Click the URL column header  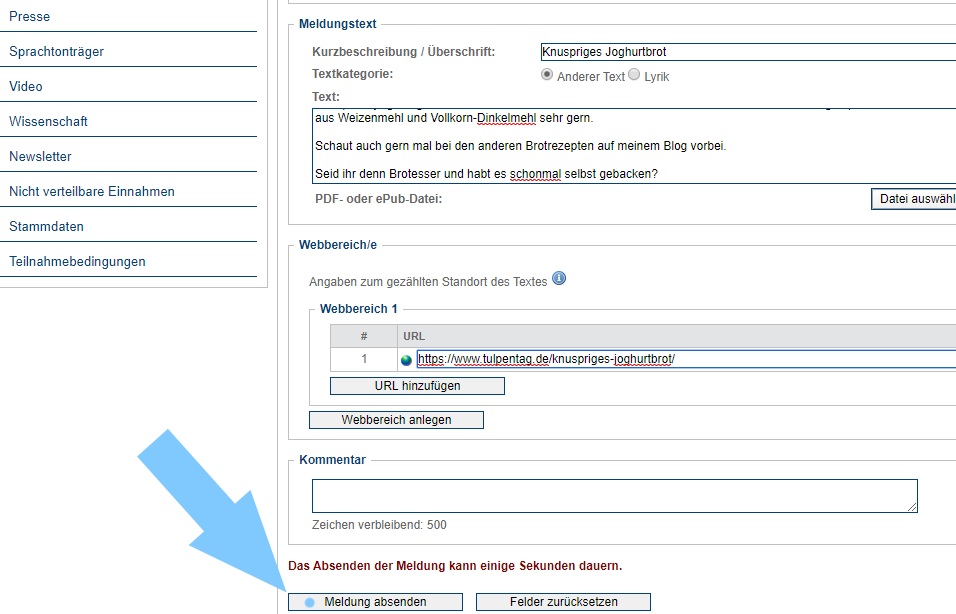pos(414,336)
